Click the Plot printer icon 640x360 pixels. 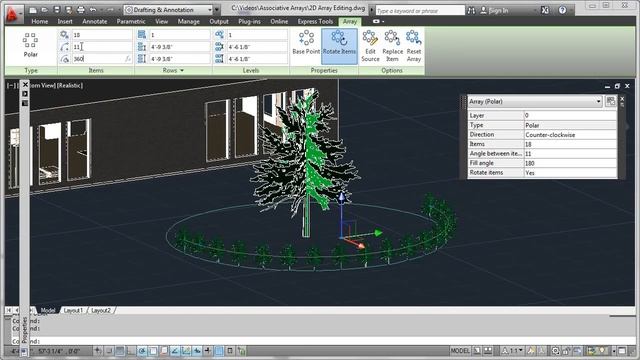(x=81, y=10)
